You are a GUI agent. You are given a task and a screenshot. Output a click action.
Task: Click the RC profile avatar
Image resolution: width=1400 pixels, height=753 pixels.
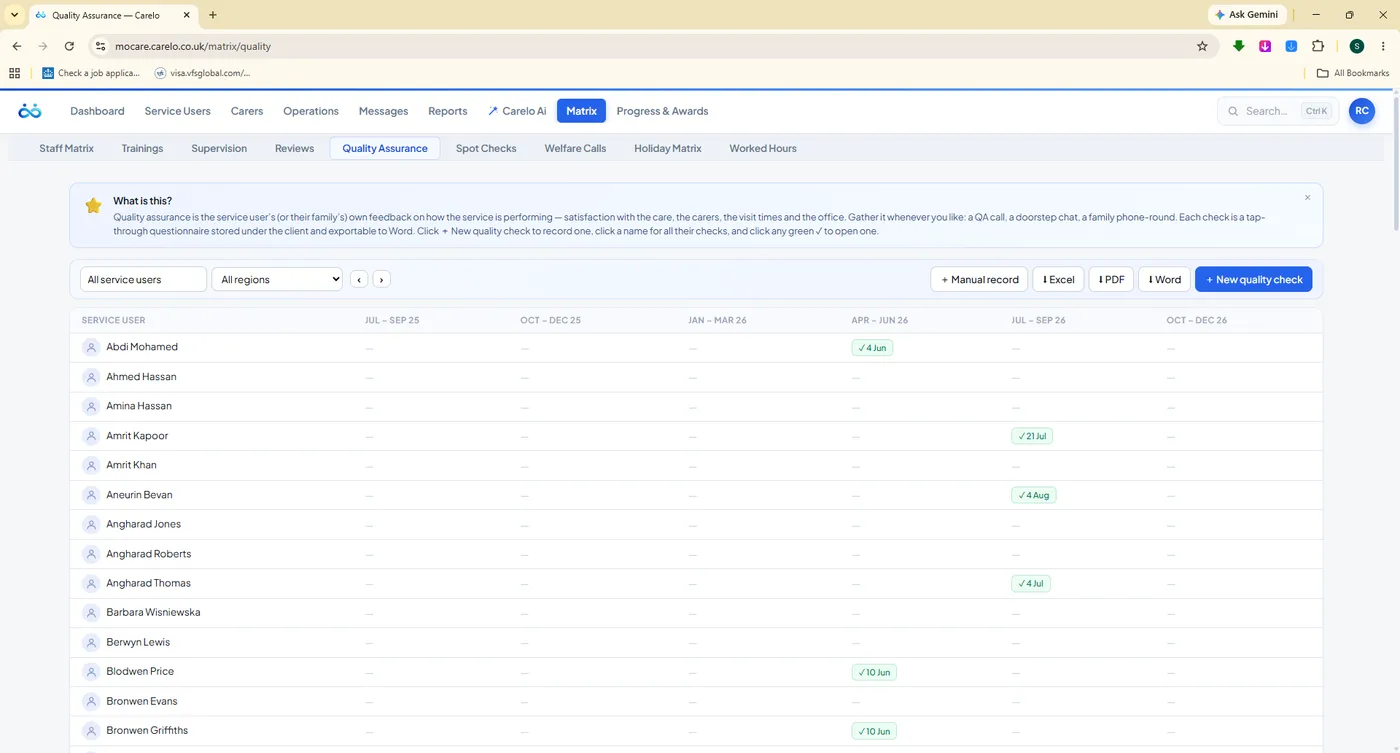pyautogui.click(x=1361, y=111)
